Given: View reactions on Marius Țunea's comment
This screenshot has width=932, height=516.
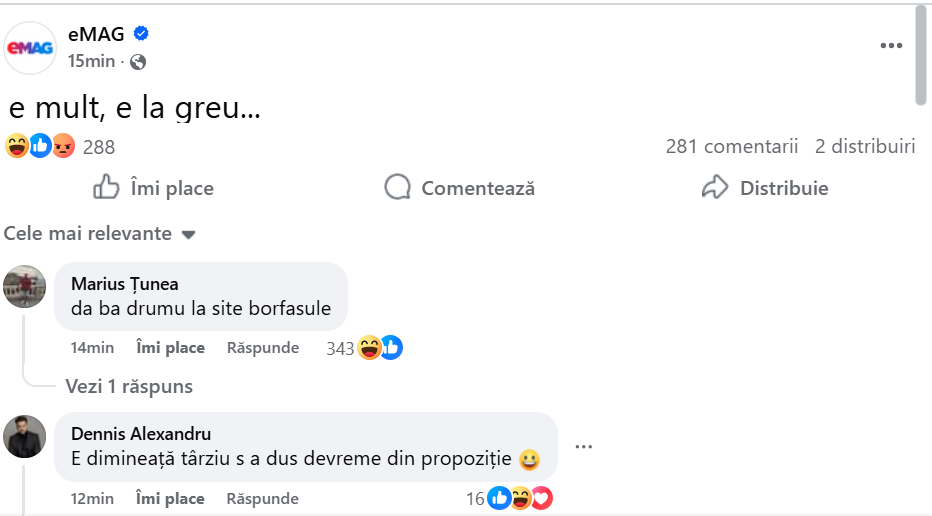Looking at the screenshot, I should [365, 348].
